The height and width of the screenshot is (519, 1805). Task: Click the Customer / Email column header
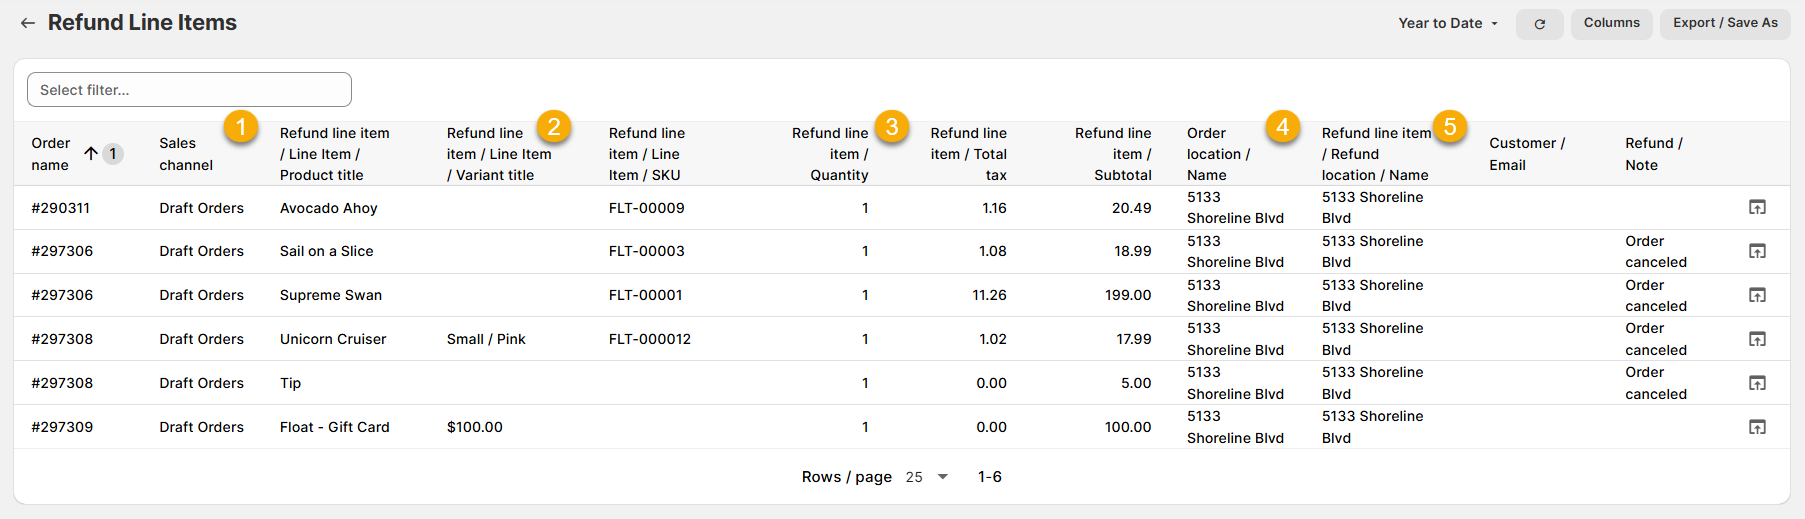click(1526, 154)
